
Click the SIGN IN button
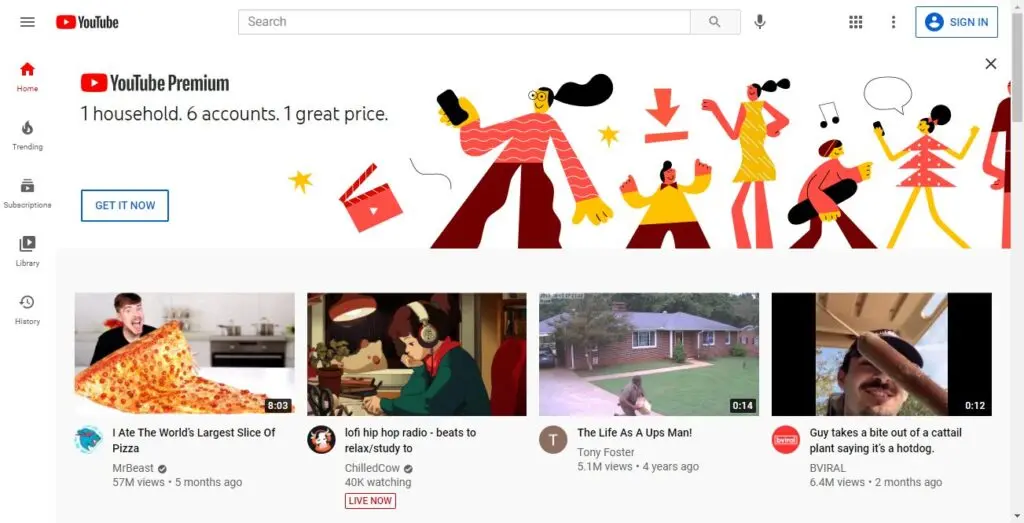[956, 22]
